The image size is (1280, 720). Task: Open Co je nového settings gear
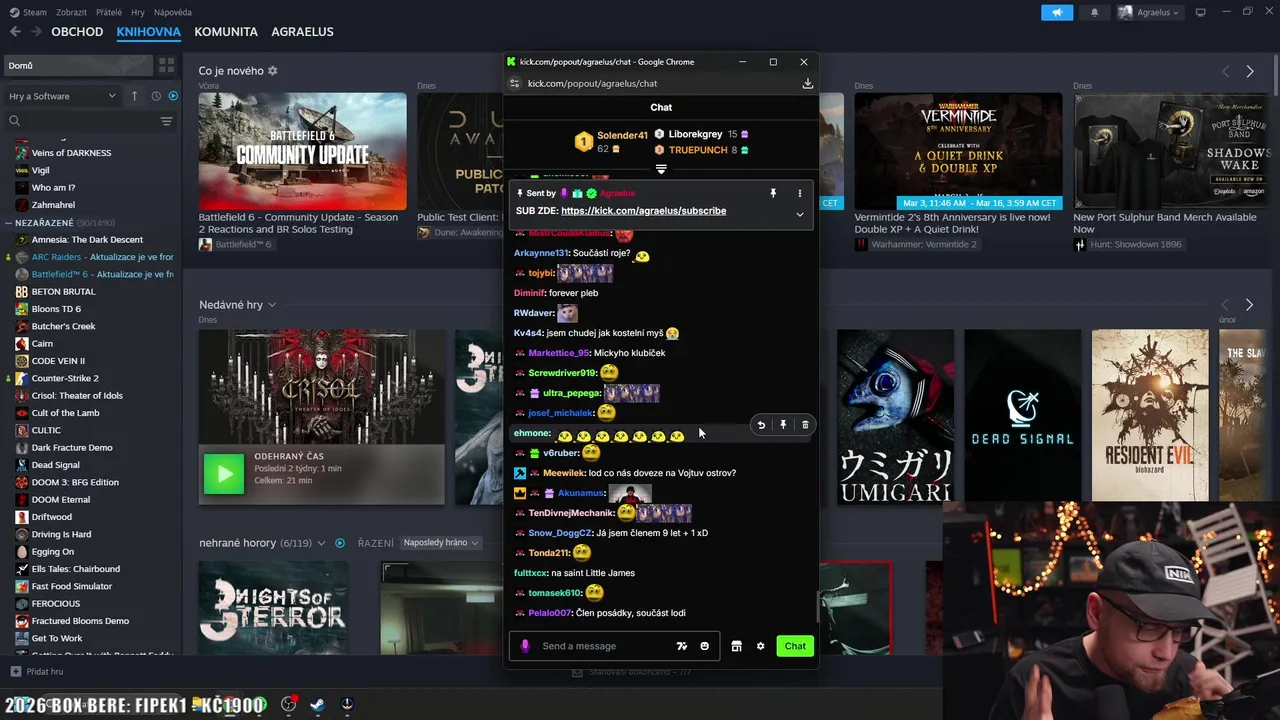point(273,71)
